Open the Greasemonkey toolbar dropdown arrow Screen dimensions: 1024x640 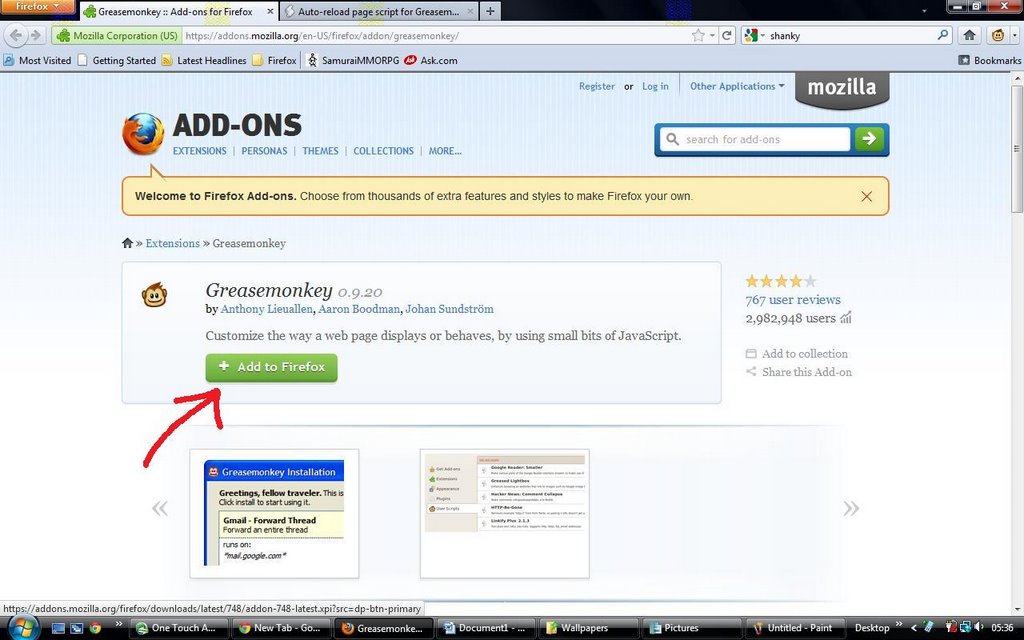1014,35
